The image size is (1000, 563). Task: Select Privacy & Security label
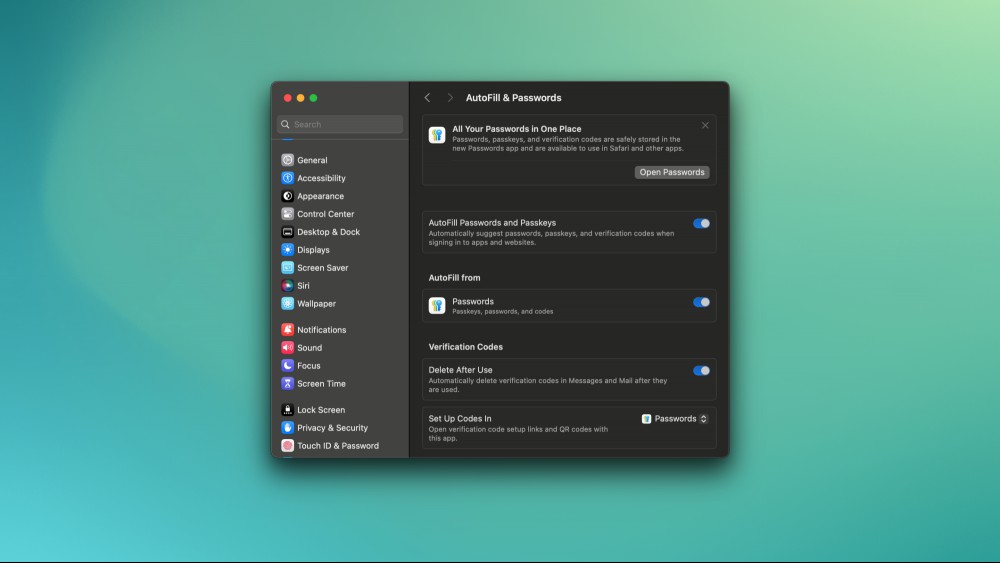pos(332,427)
